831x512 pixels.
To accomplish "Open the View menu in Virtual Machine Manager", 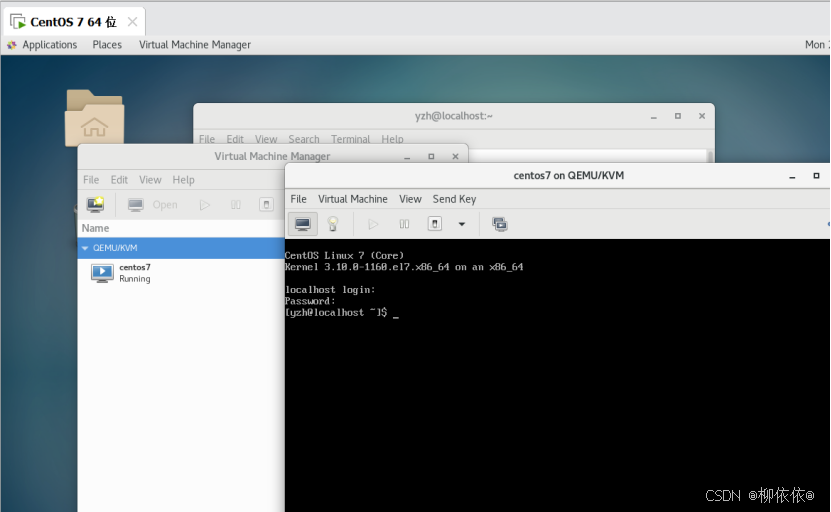I will click(150, 180).
